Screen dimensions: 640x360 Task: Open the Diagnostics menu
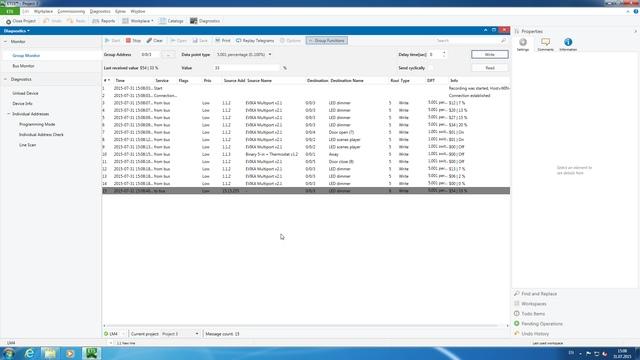coord(100,11)
